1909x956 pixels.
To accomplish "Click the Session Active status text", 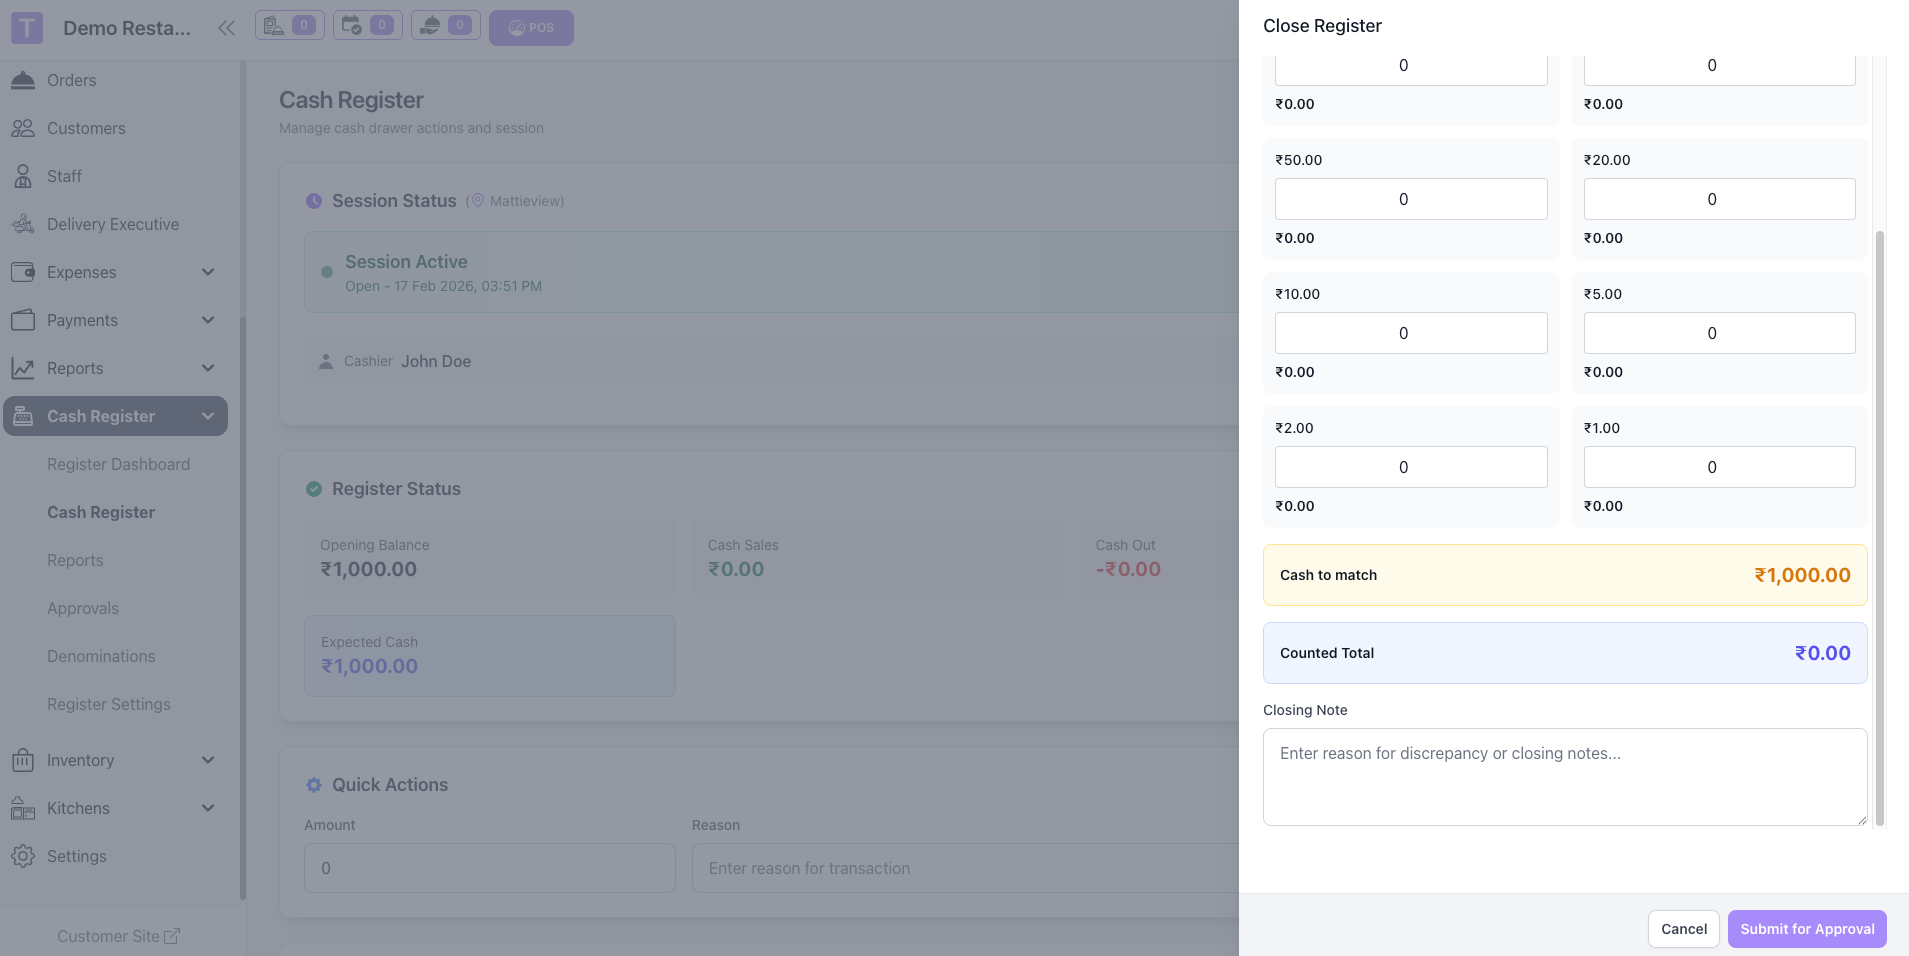I will [x=406, y=262].
